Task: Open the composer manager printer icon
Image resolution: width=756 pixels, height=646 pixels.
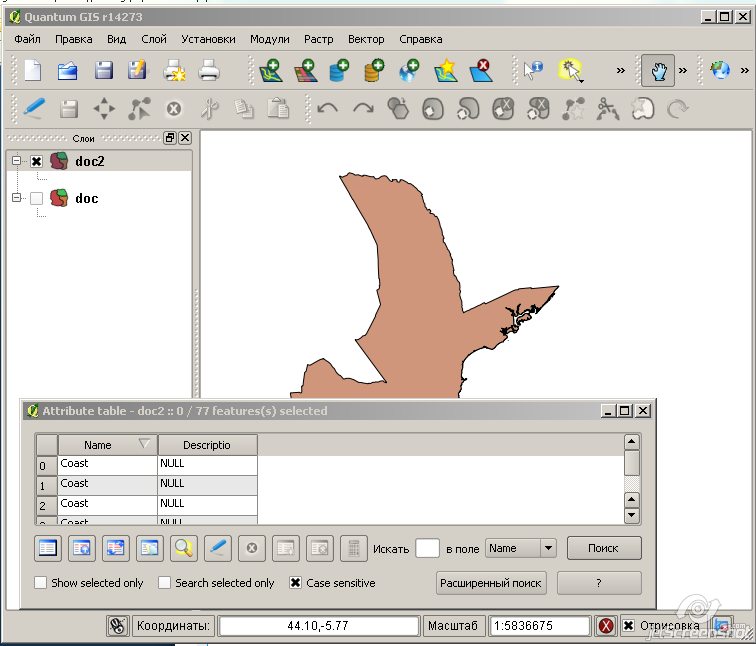Action: (209, 70)
